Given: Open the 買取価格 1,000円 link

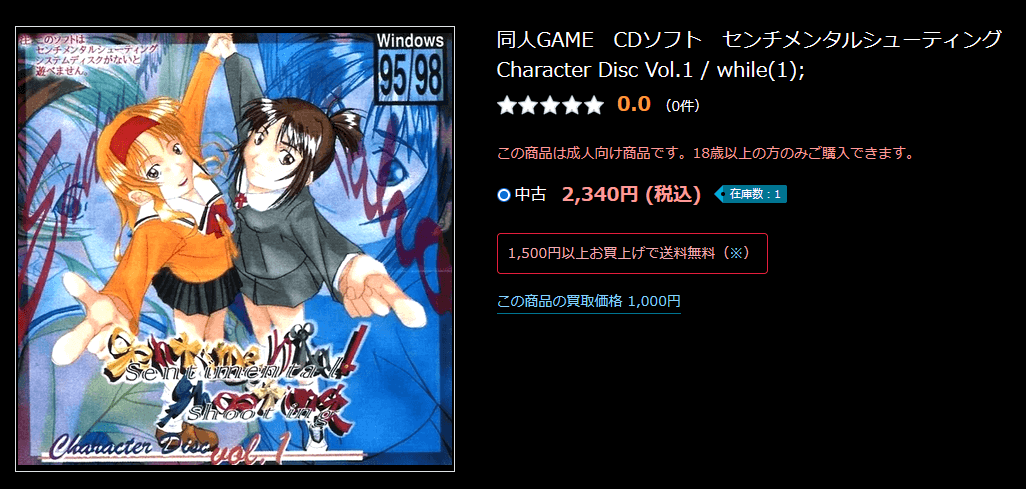Looking at the screenshot, I should 589,301.
